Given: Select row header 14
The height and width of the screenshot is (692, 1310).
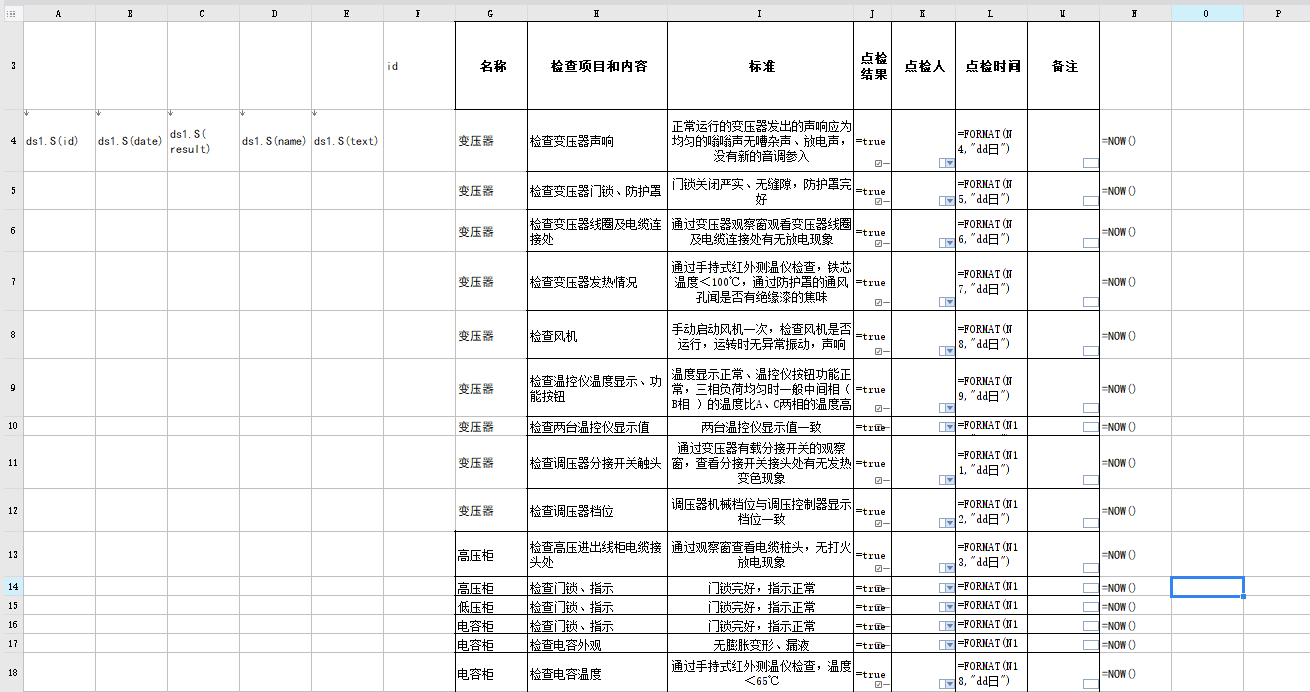Looking at the screenshot, I should (12, 586).
